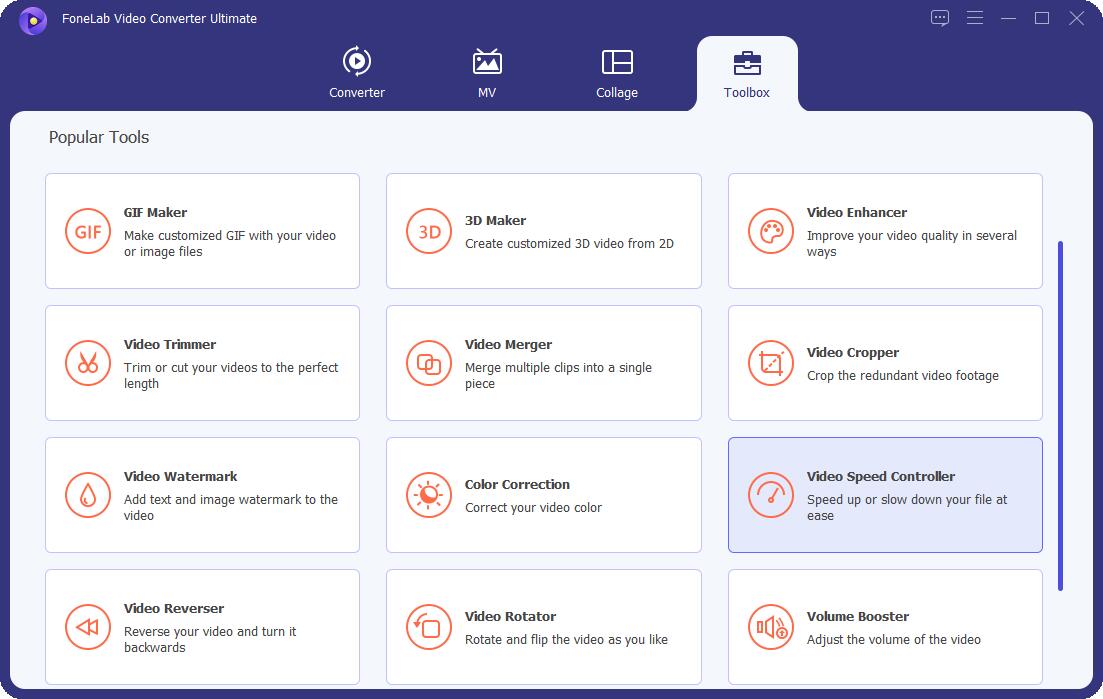Click the Video Watermark droplet icon
The width and height of the screenshot is (1103, 699).
click(88, 495)
